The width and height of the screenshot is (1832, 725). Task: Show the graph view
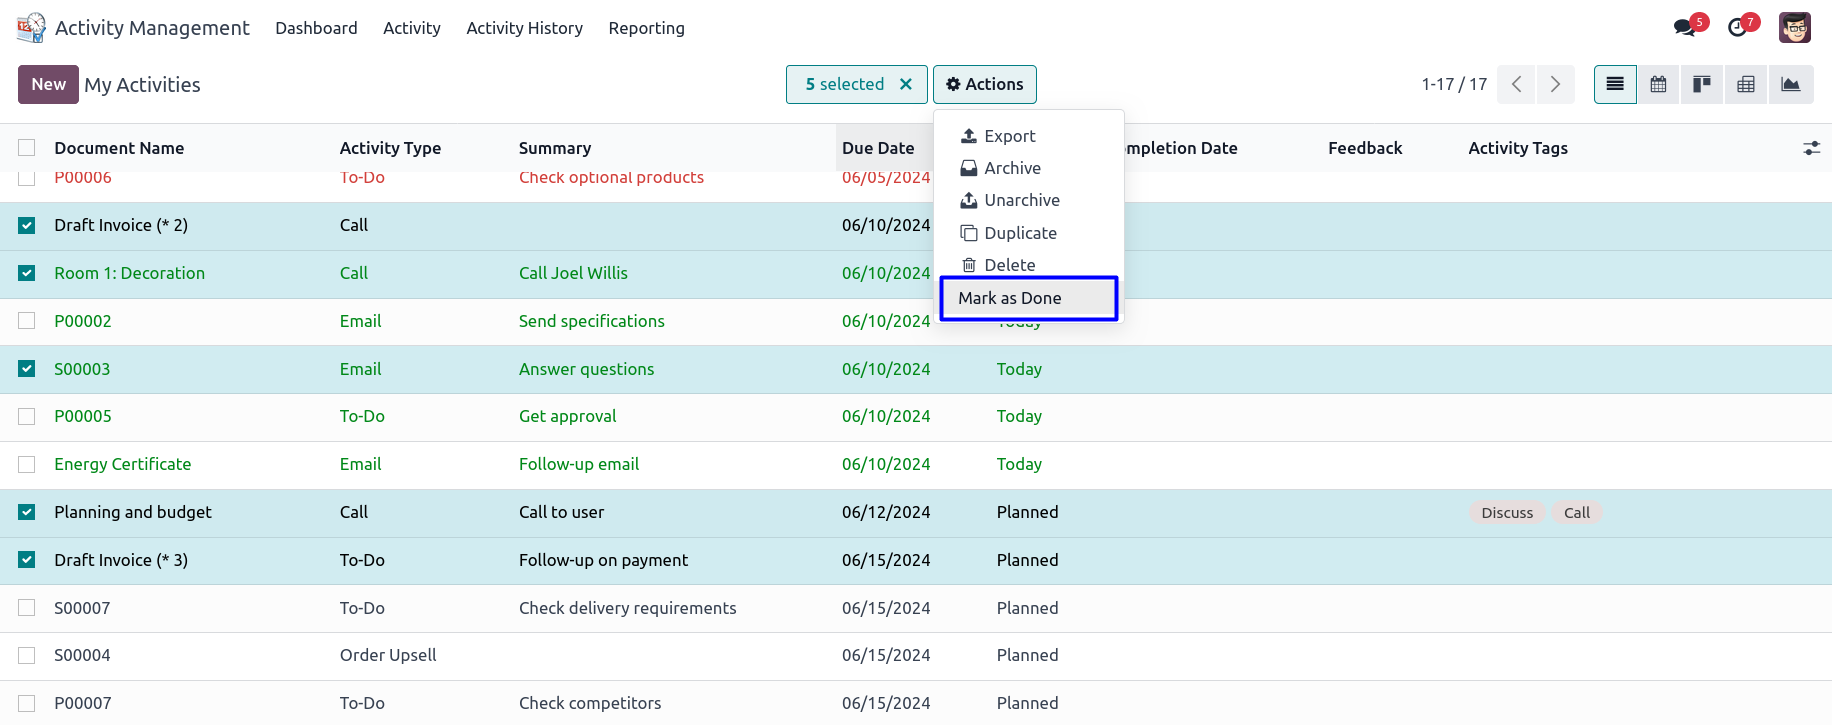1790,85
